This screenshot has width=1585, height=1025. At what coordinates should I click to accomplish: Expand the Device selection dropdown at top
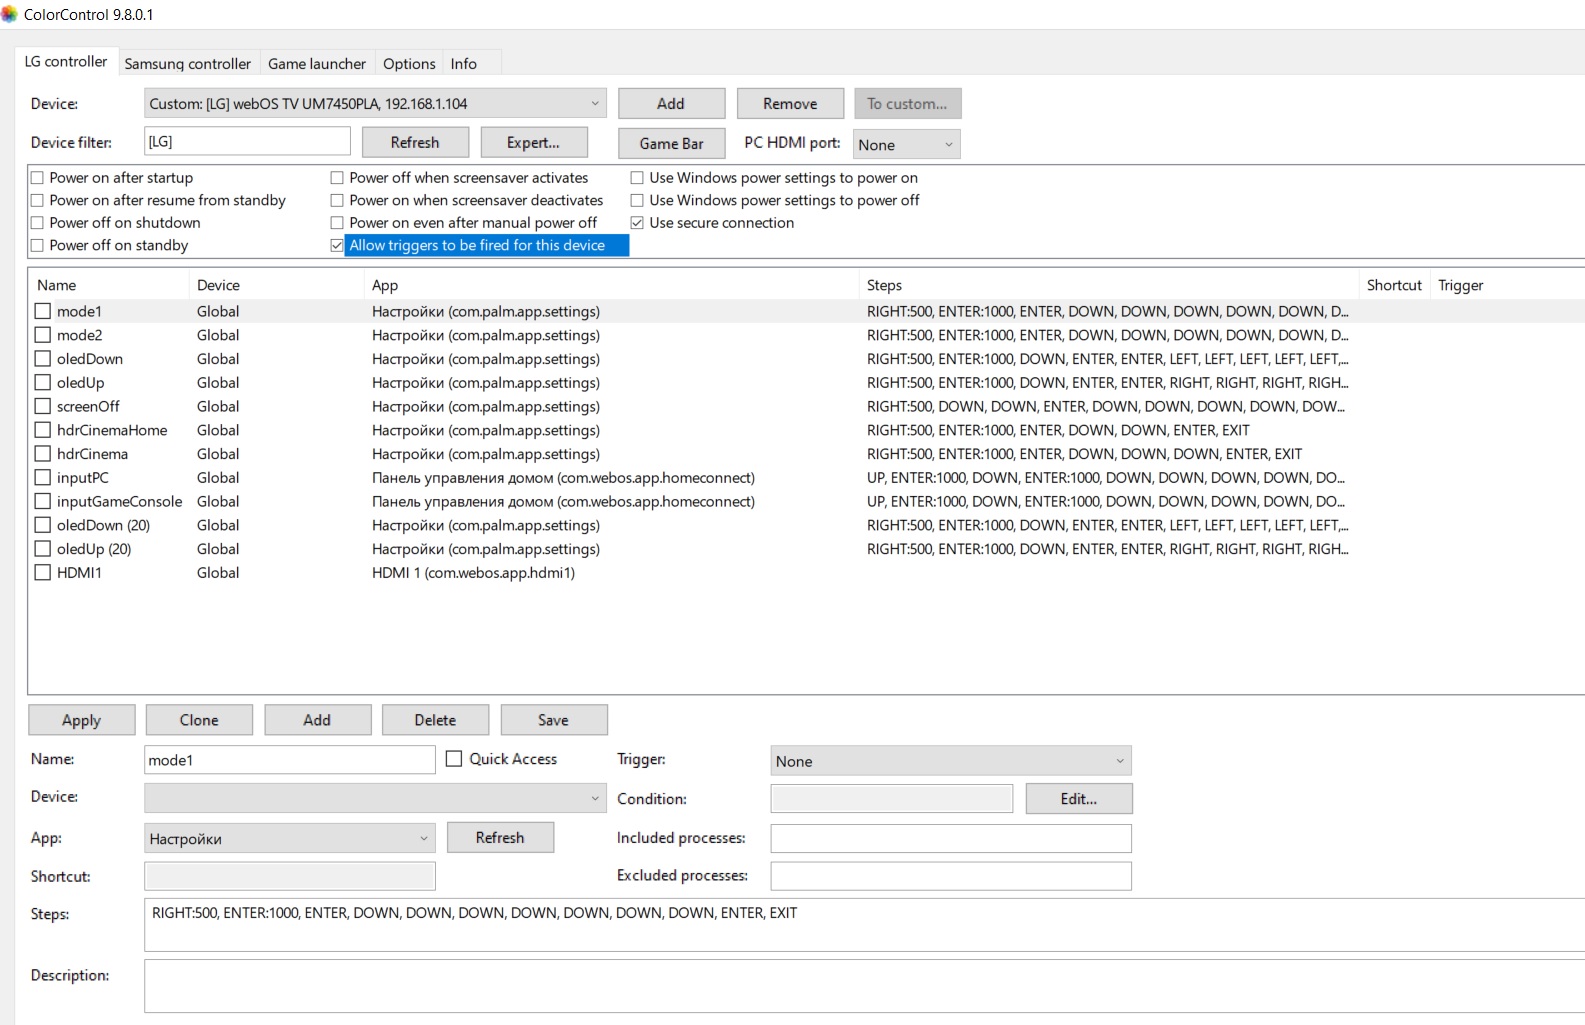pos(594,104)
